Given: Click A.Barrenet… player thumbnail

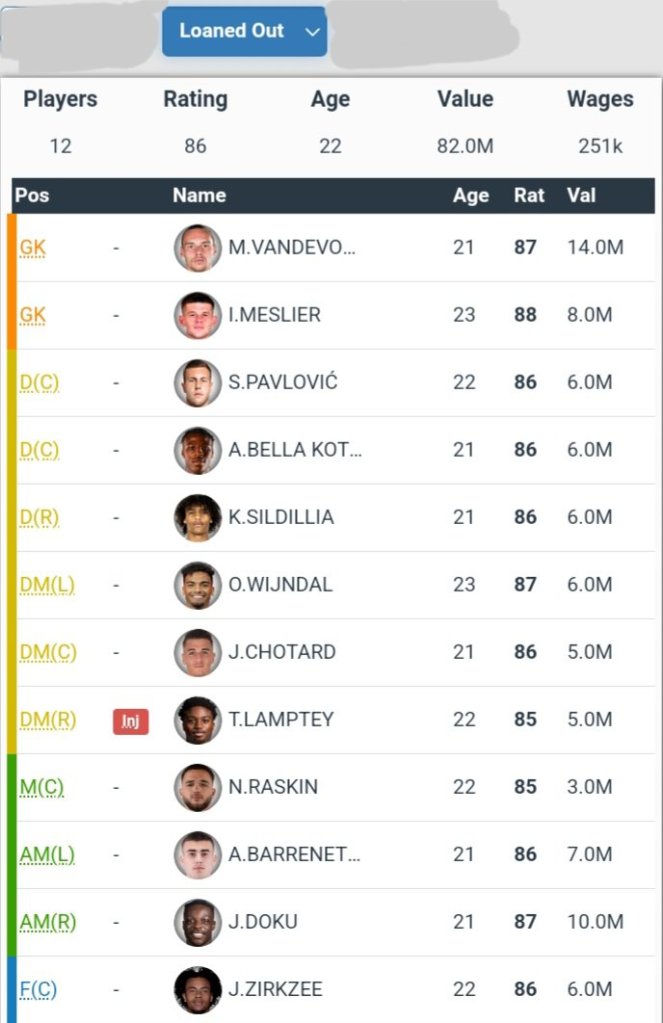Looking at the screenshot, I should [197, 855].
